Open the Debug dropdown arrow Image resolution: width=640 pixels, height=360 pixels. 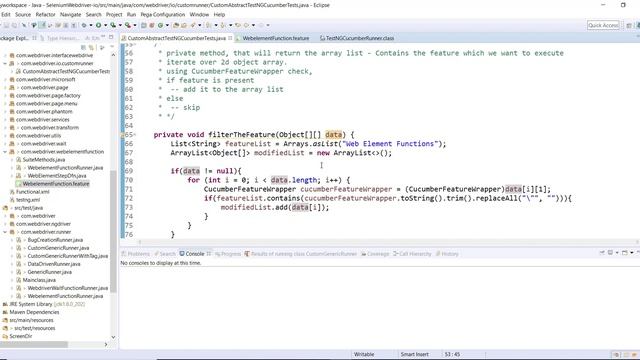click(x=91, y=25)
